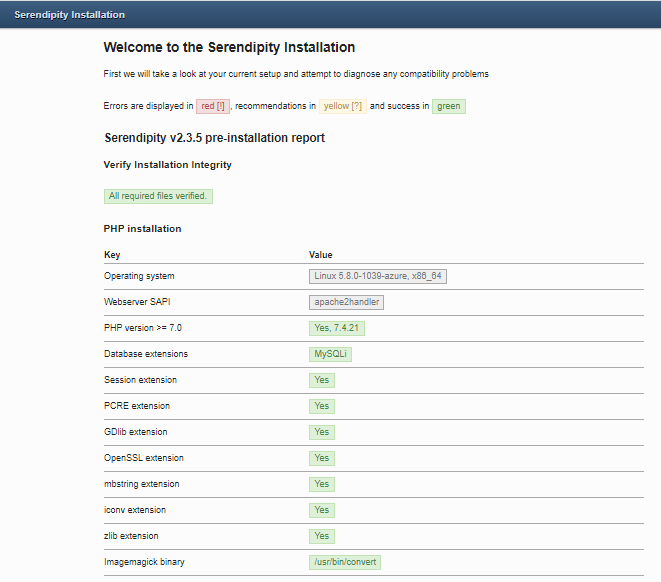661x582 pixels.
Task: Click the 'Value' column header
Action: (321, 255)
